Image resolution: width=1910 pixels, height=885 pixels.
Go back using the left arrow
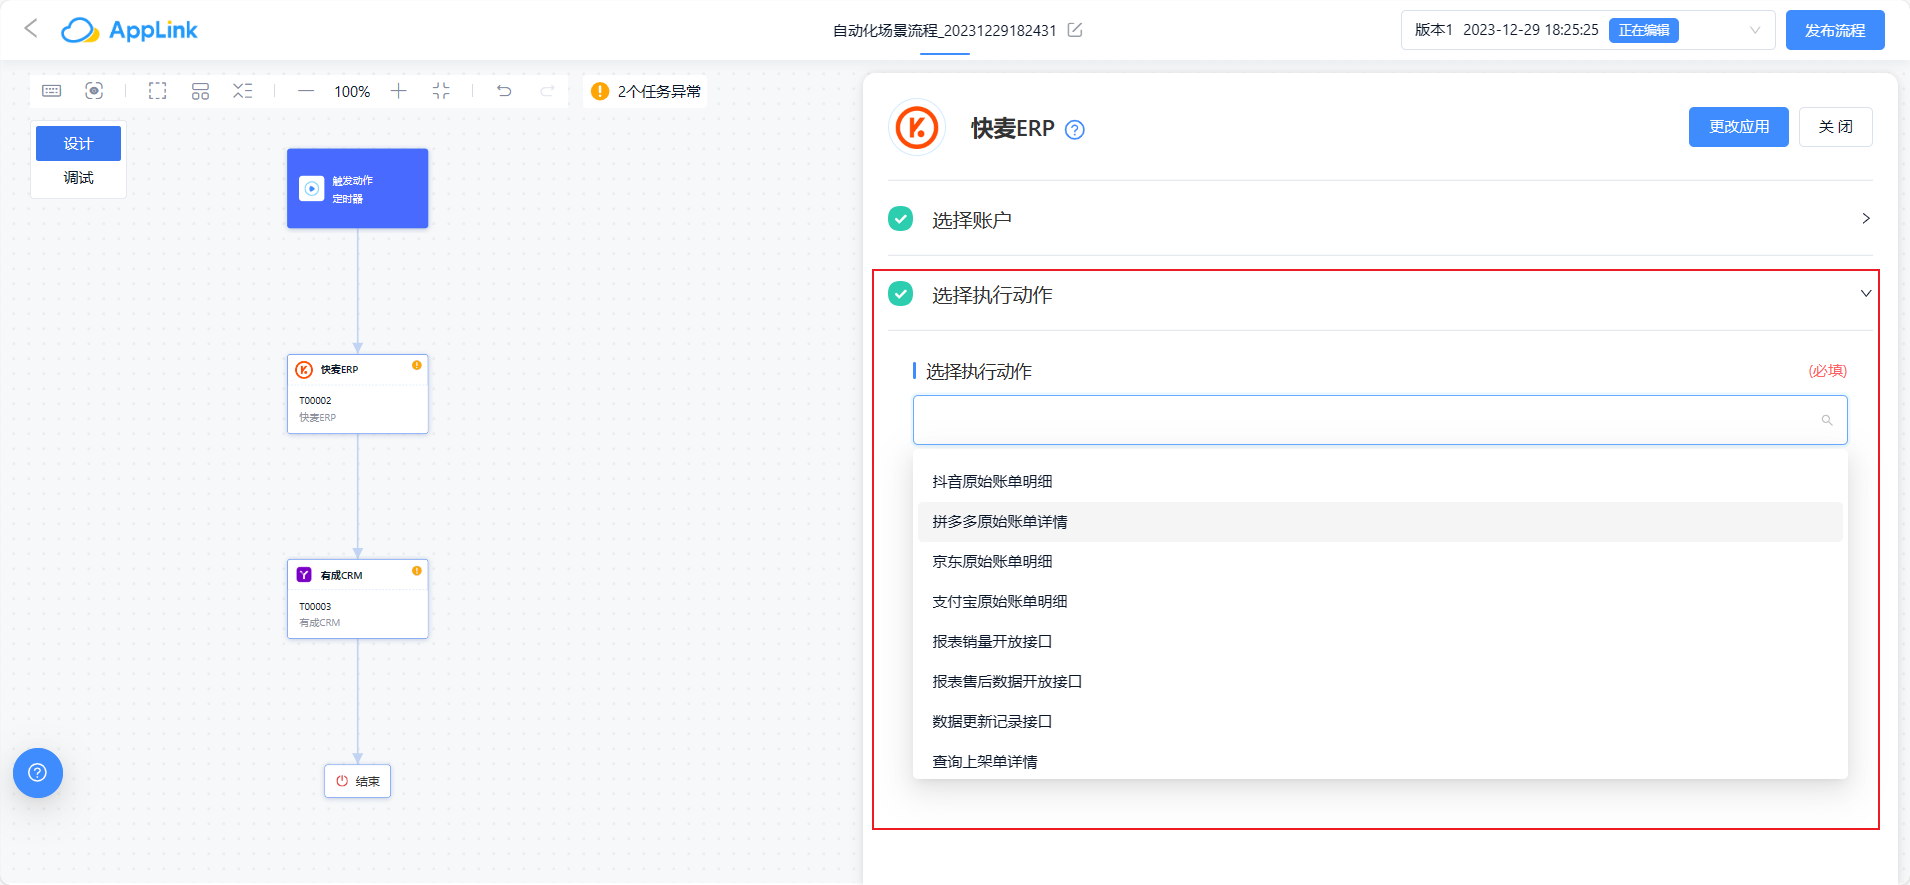(x=31, y=29)
